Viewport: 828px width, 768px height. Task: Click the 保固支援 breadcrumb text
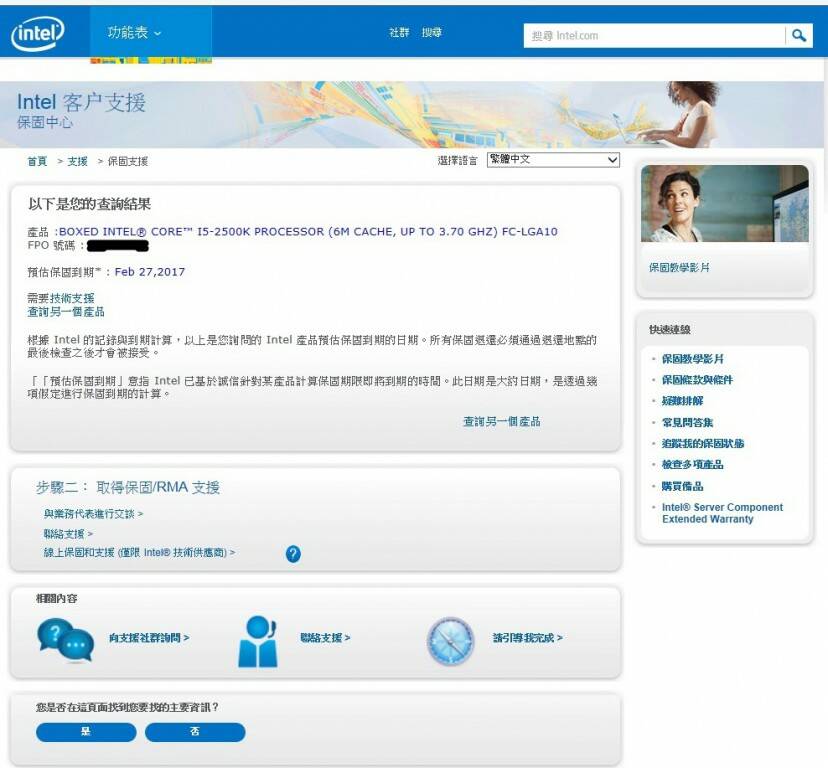pyautogui.click(x=128, y=161)
